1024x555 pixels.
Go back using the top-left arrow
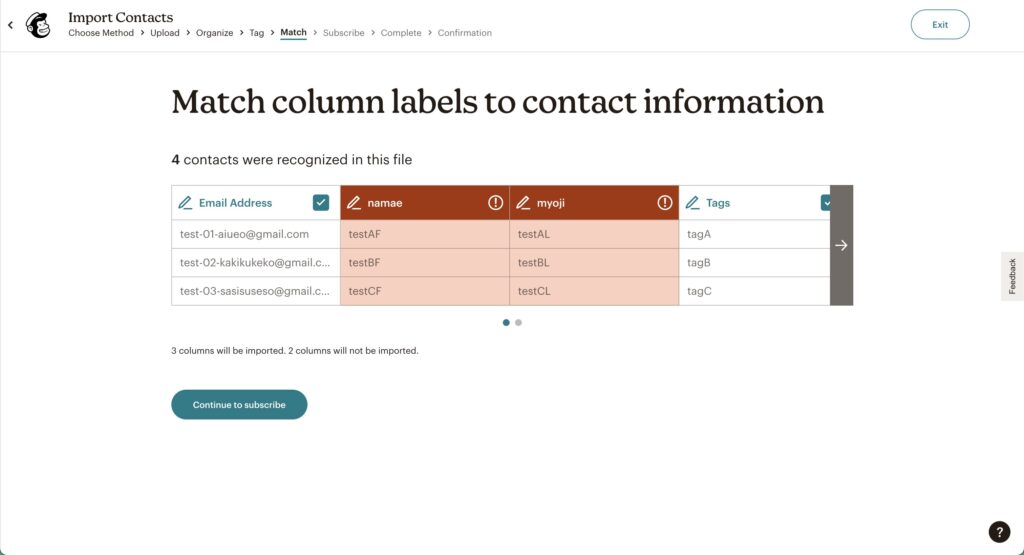pos(10,25)
